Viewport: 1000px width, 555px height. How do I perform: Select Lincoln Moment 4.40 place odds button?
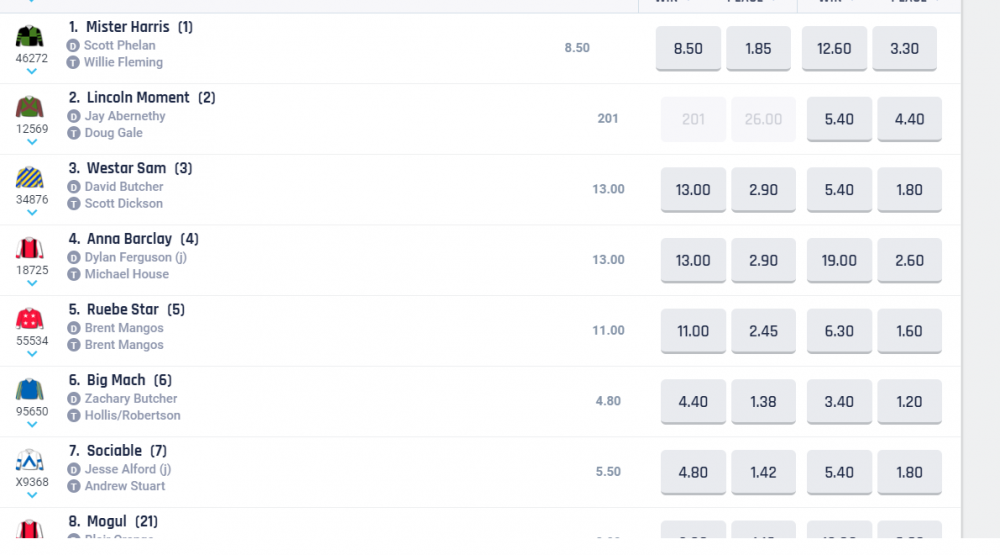tap(909, 119)
